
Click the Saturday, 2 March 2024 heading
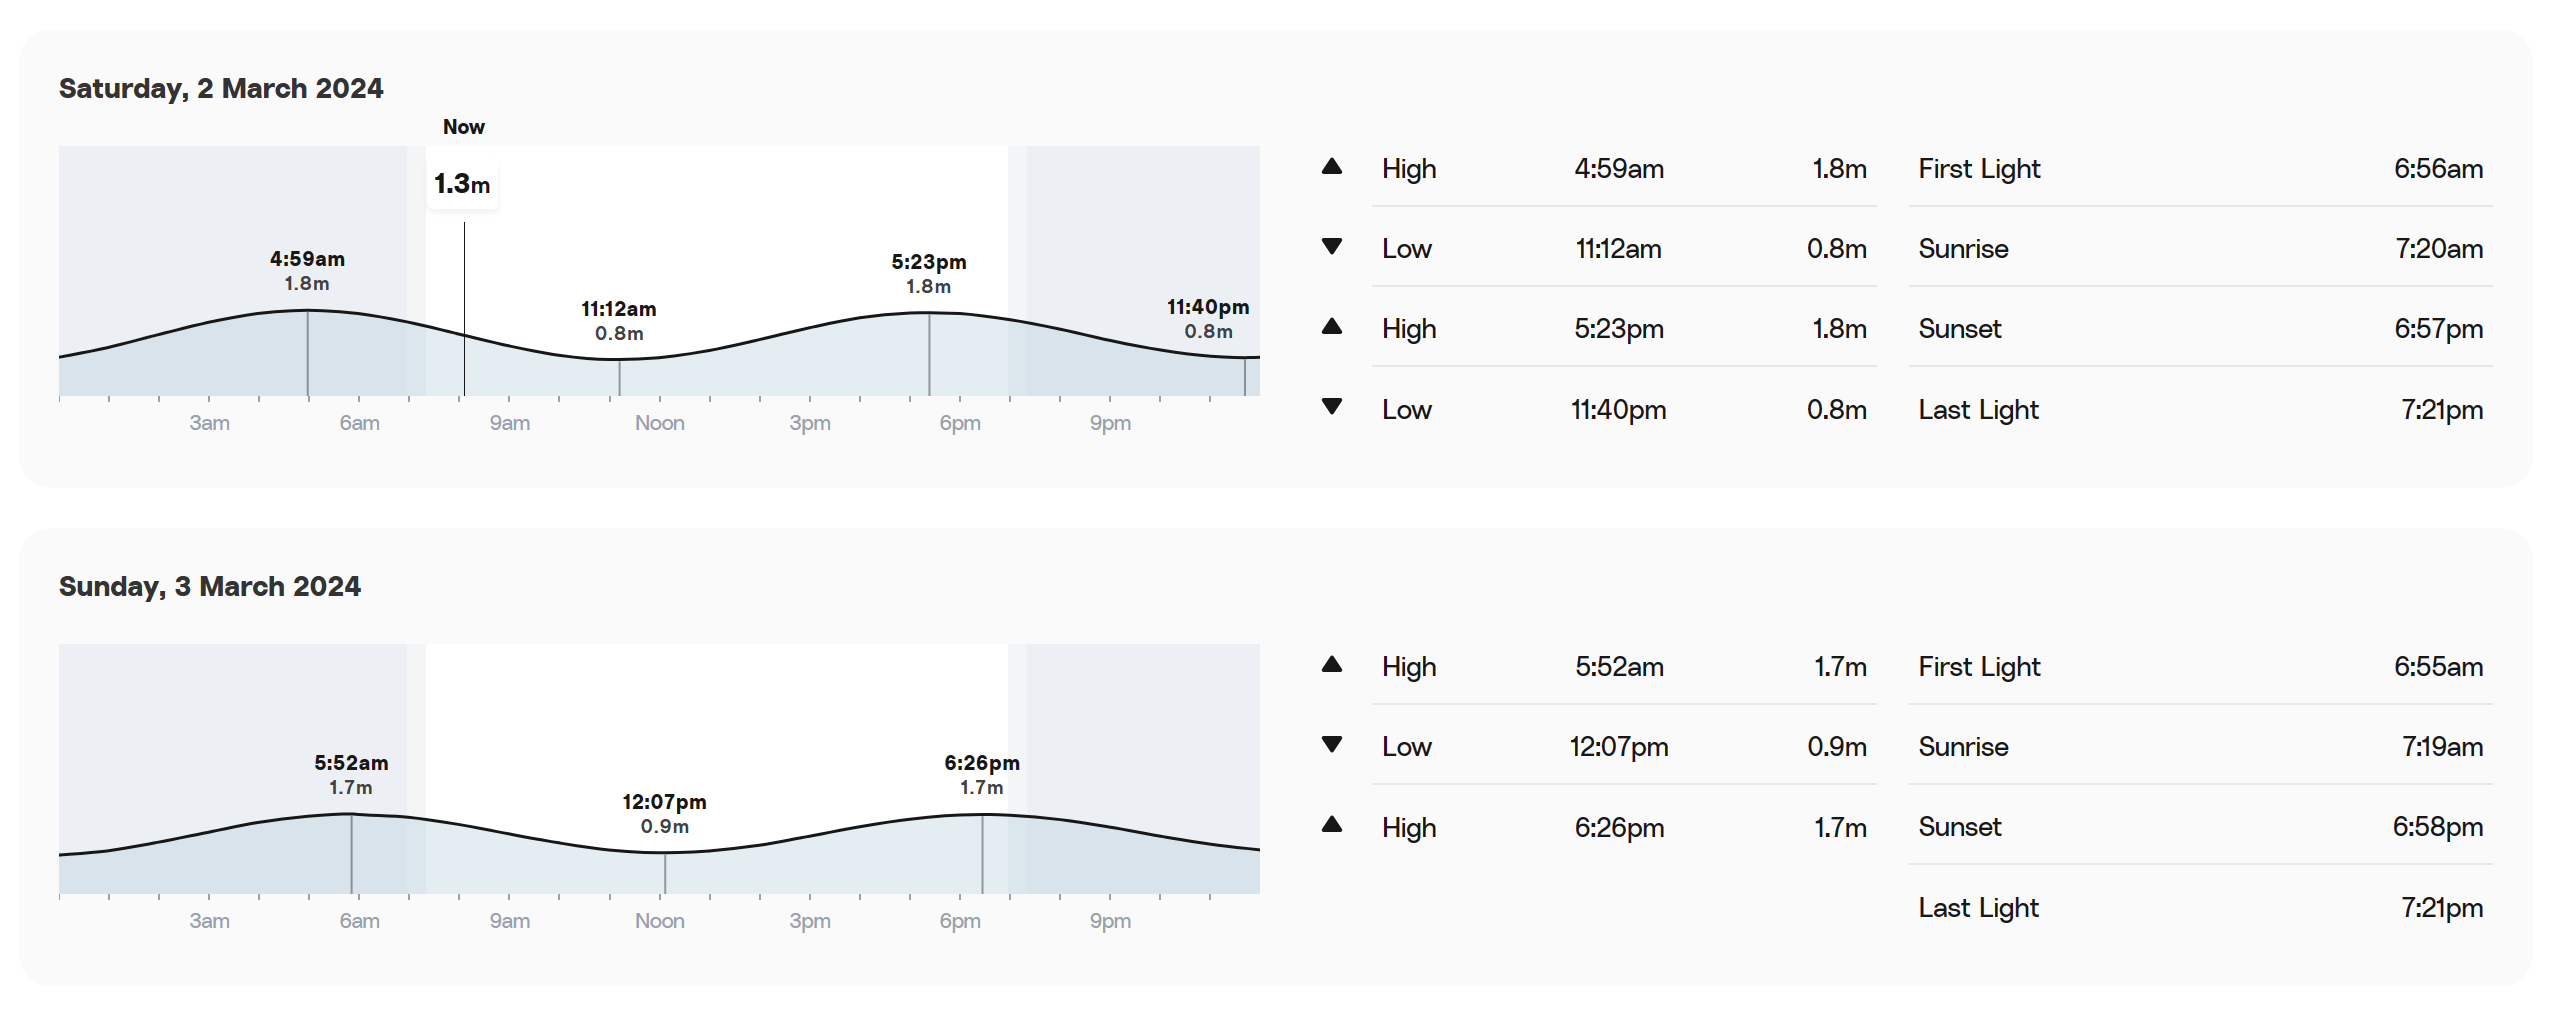click(x=221, y=88)
